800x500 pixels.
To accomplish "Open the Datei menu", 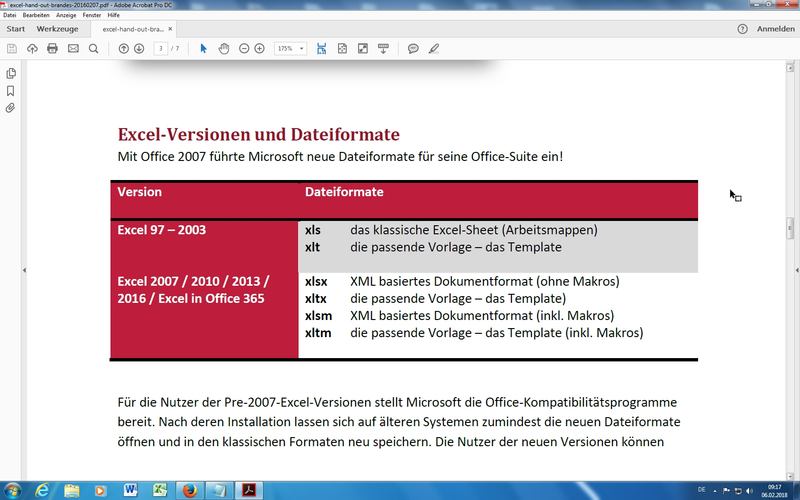I will tap(10, 15).
